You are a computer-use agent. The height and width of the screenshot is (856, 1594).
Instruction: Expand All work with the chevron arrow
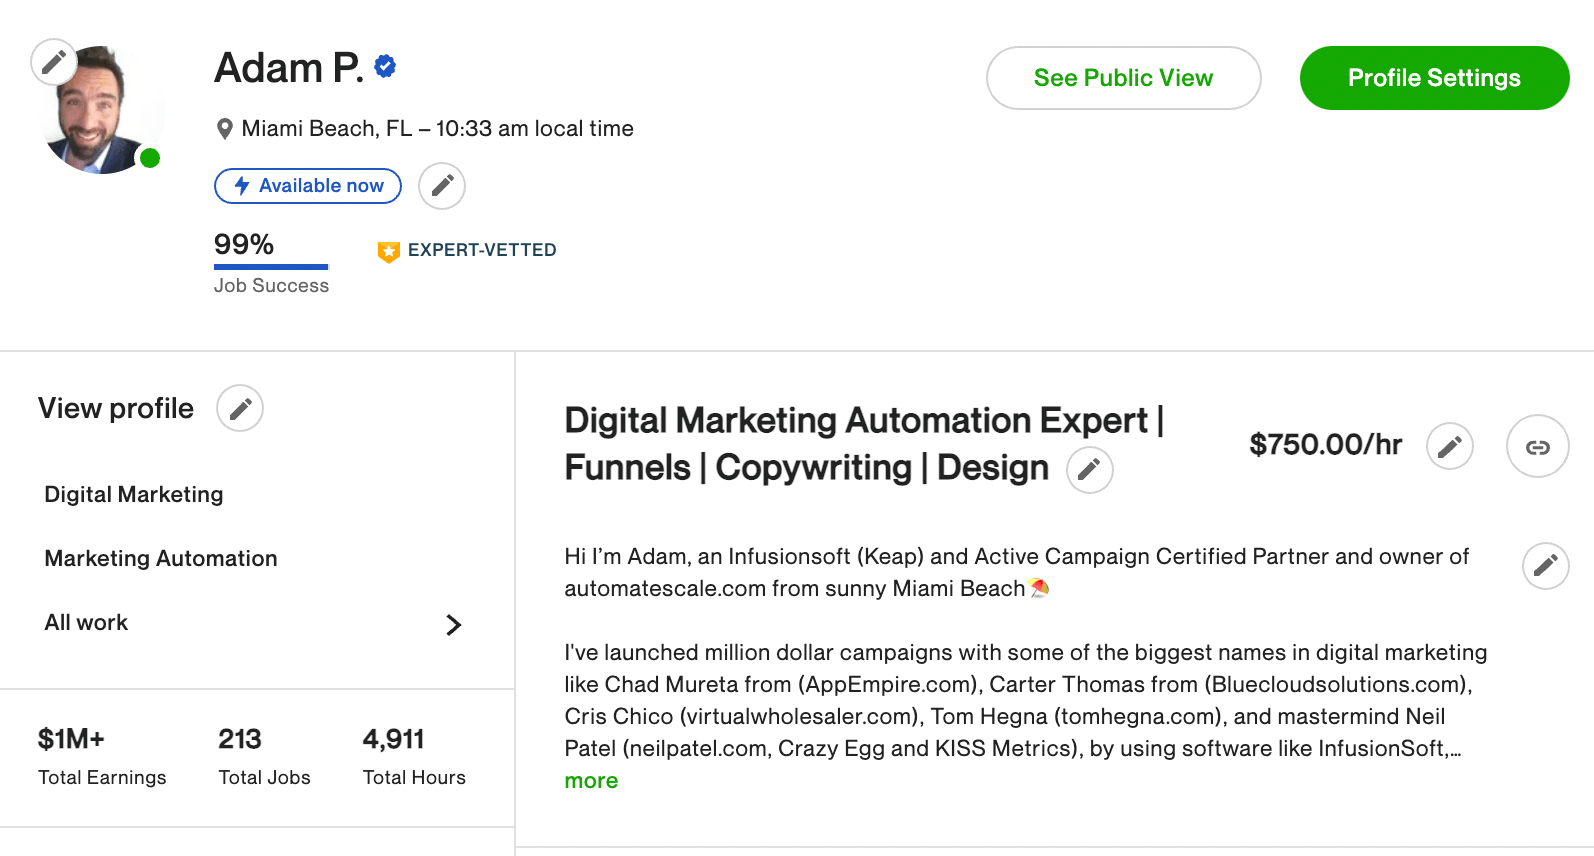(453, 625)
